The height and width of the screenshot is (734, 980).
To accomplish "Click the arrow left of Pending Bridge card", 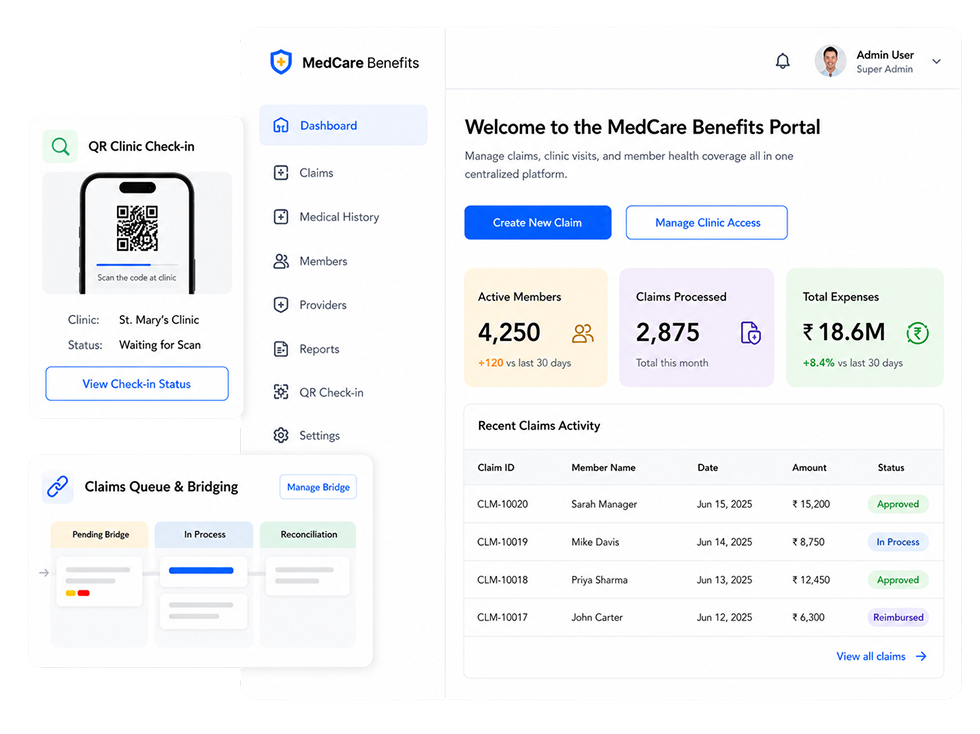I will [44, 573].
